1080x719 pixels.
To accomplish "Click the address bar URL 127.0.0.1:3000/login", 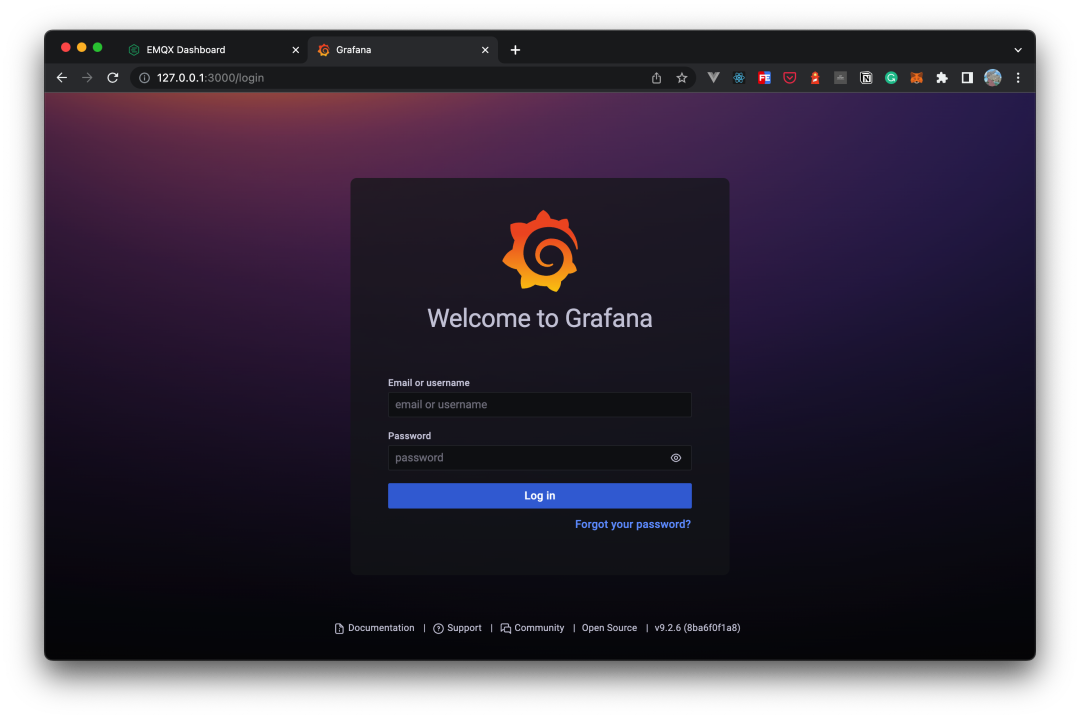I will click(210, 78).
